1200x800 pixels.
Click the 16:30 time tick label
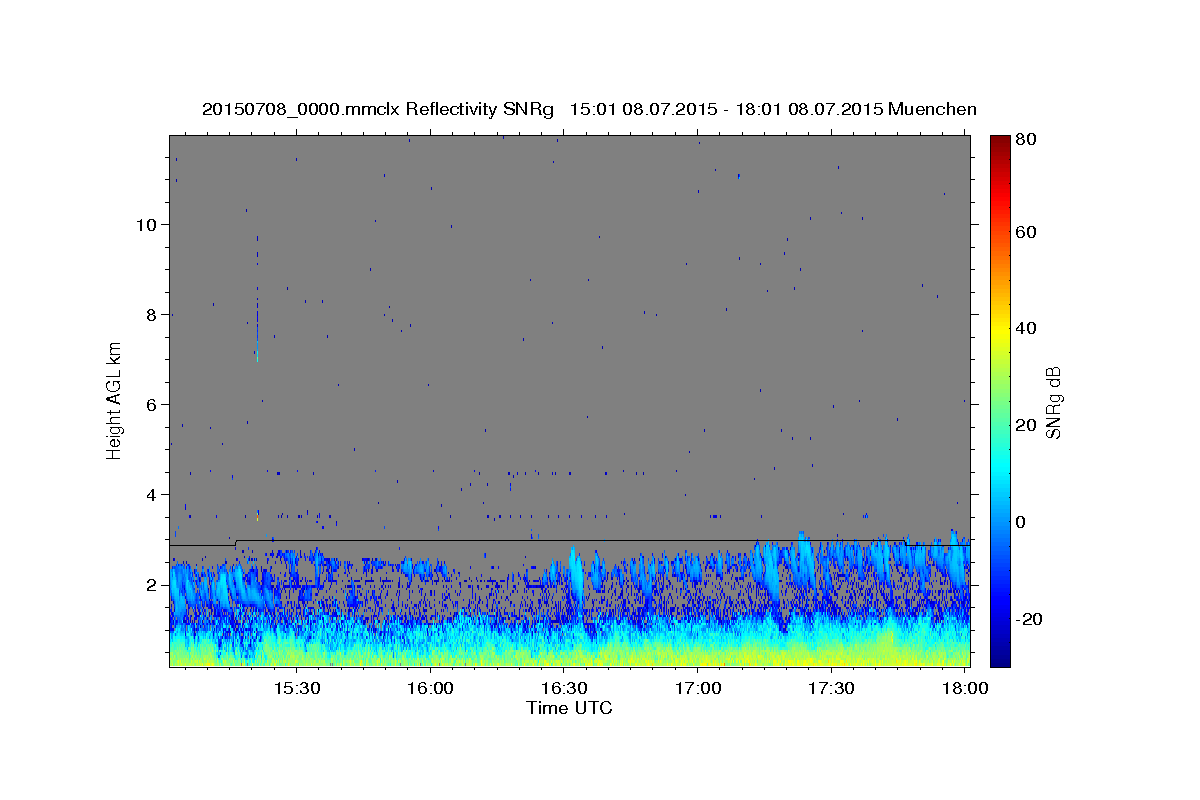(564, 689)
